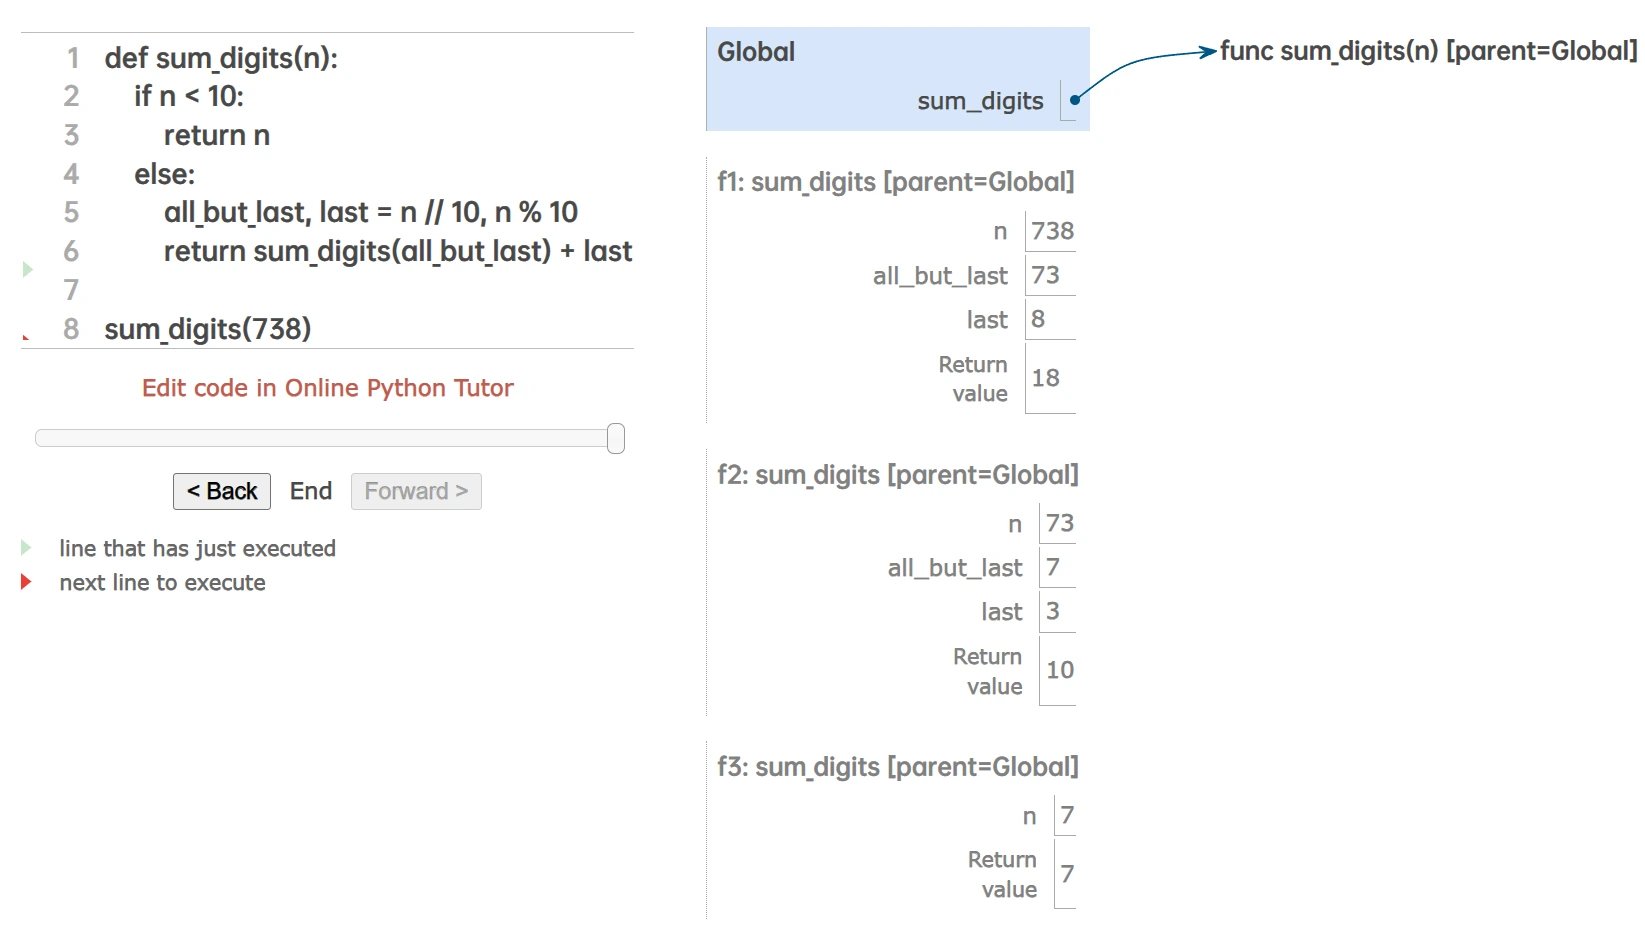Click code line 6 return statement
Viewport: 1645px width, 930px height.
coord(397,251)
